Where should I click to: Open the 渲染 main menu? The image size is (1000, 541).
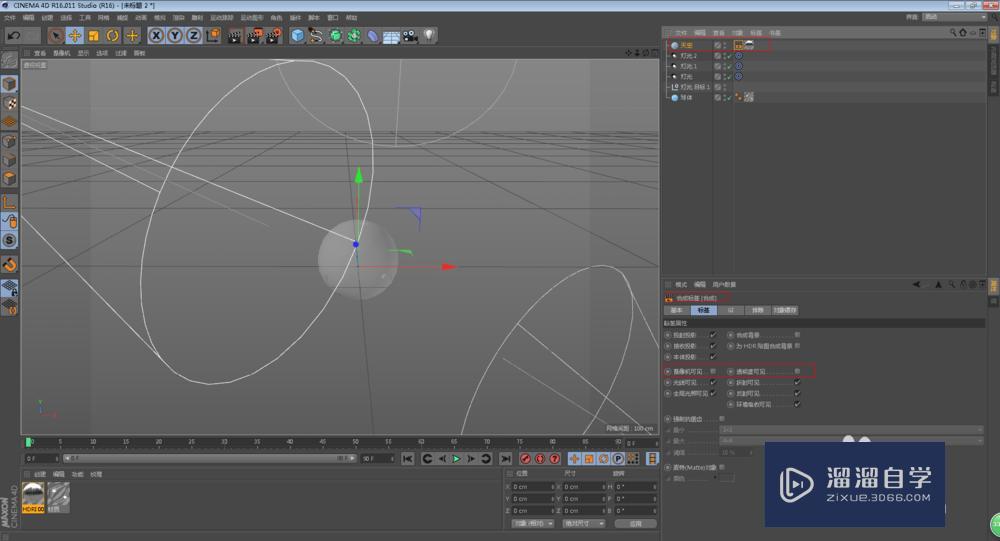(179, 18)
